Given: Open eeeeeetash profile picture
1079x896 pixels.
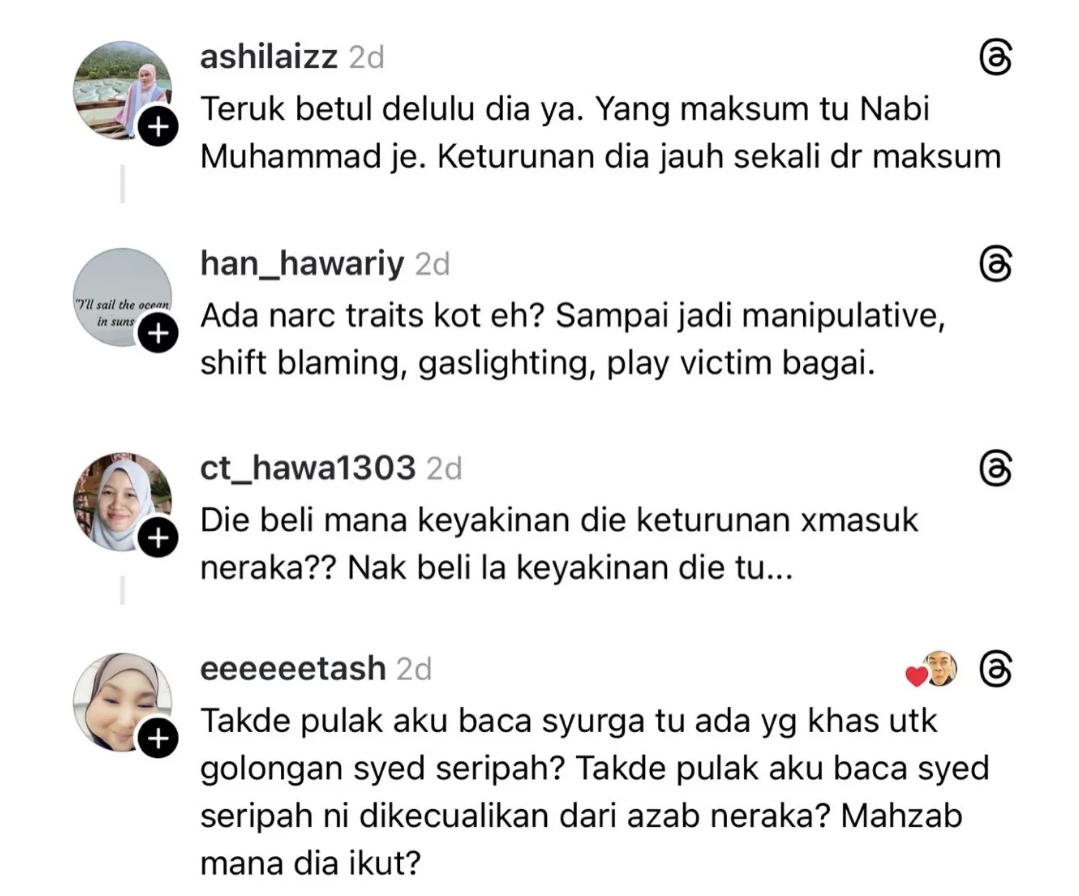Looking at the screenshot, I should pos(122,702).
